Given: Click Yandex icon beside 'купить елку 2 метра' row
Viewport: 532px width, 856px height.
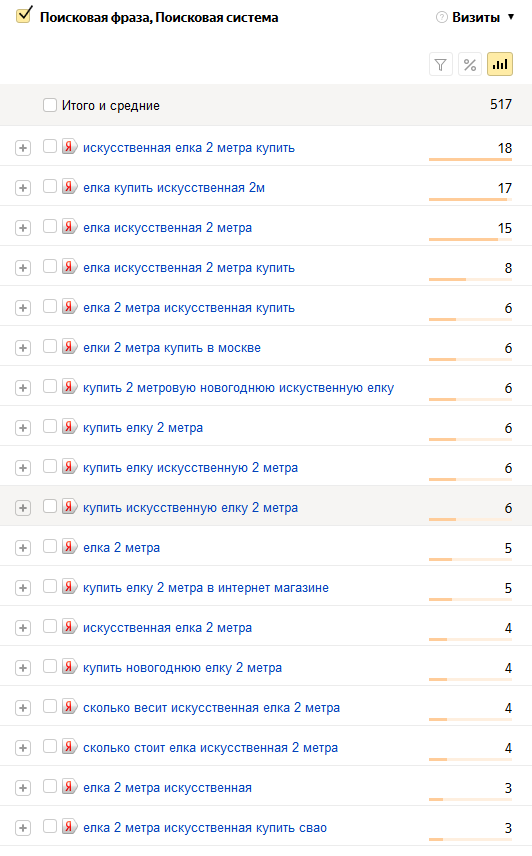Looking at the screenshot, I should (x=69, y=427).
